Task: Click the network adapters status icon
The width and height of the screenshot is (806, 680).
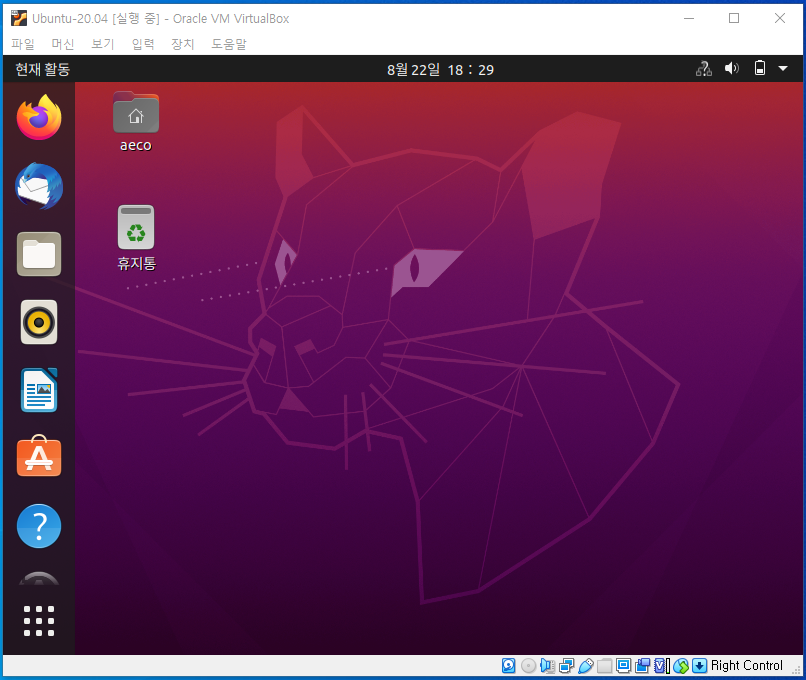Action: point(566,666)
